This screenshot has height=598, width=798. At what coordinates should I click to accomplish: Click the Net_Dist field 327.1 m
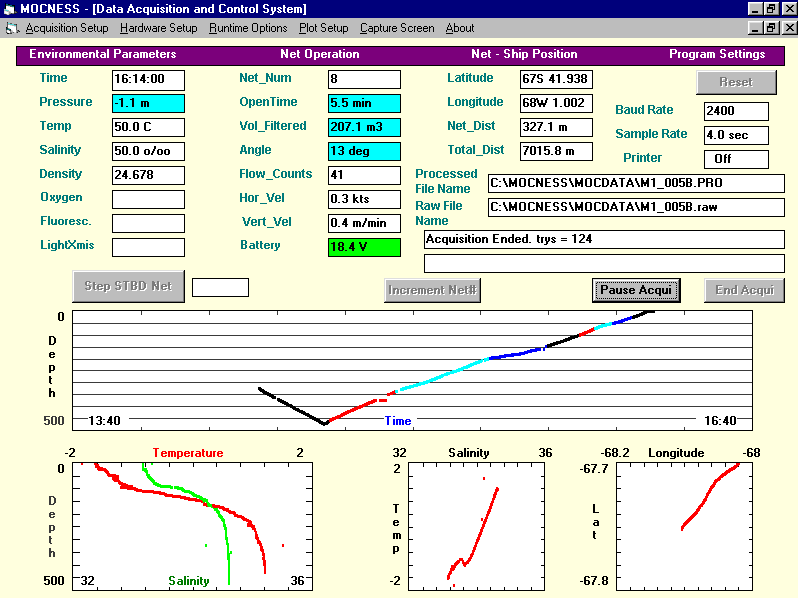(556, 127)
